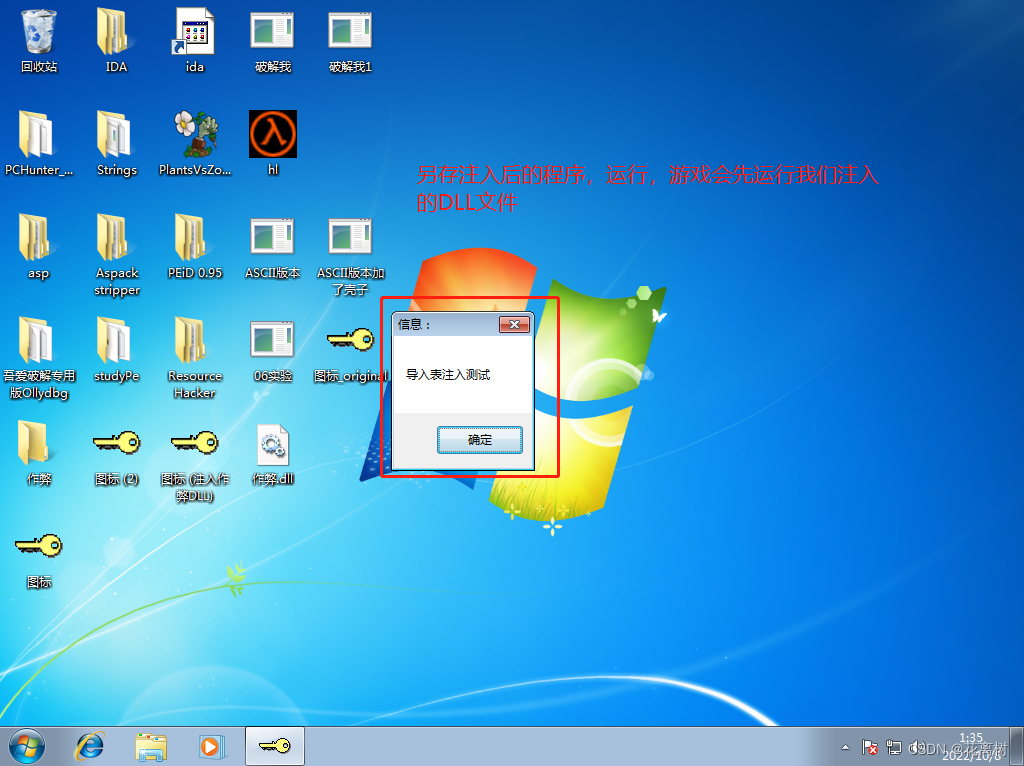Select the 破解我 program icon
This screenshot has height=766, width=1024.
click(272, 31)
